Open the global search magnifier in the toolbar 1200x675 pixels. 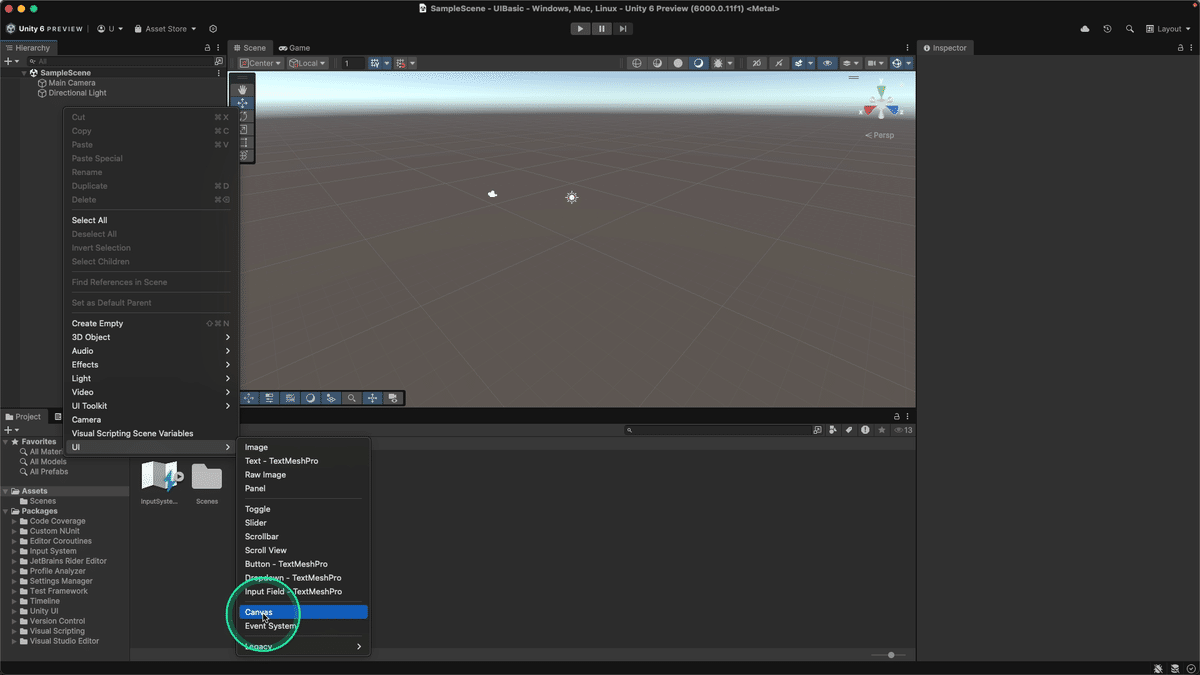(x=1130, y=29)
